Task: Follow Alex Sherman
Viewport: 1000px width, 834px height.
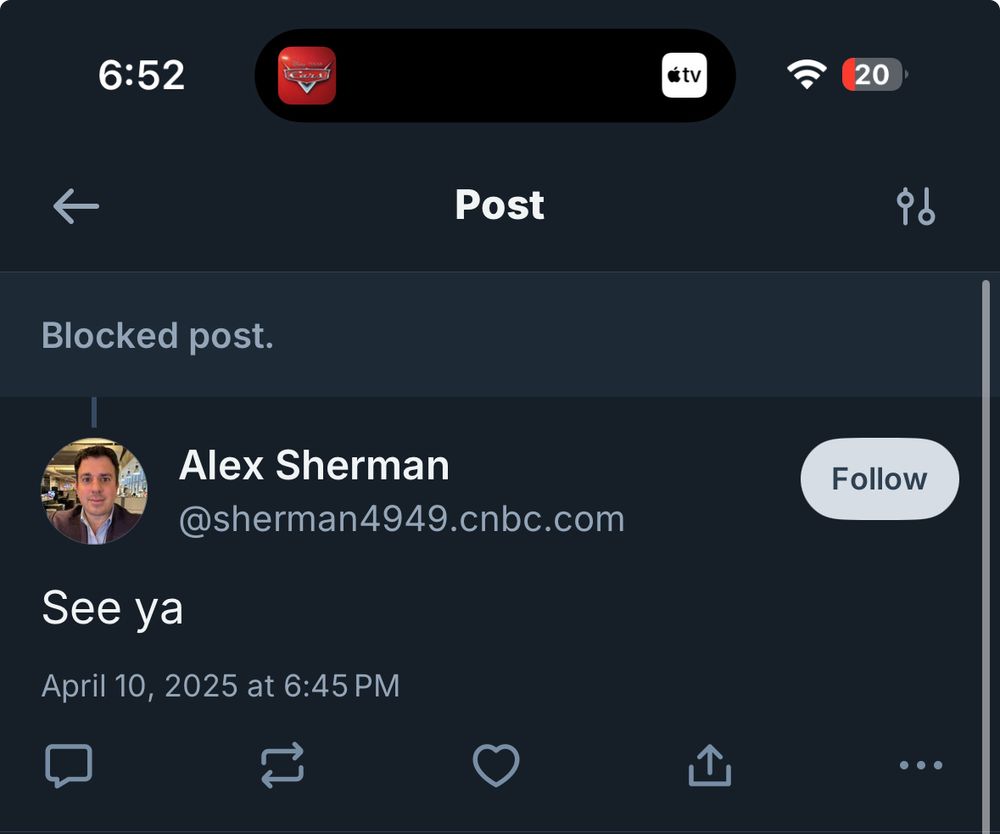Action: (879, 479)
